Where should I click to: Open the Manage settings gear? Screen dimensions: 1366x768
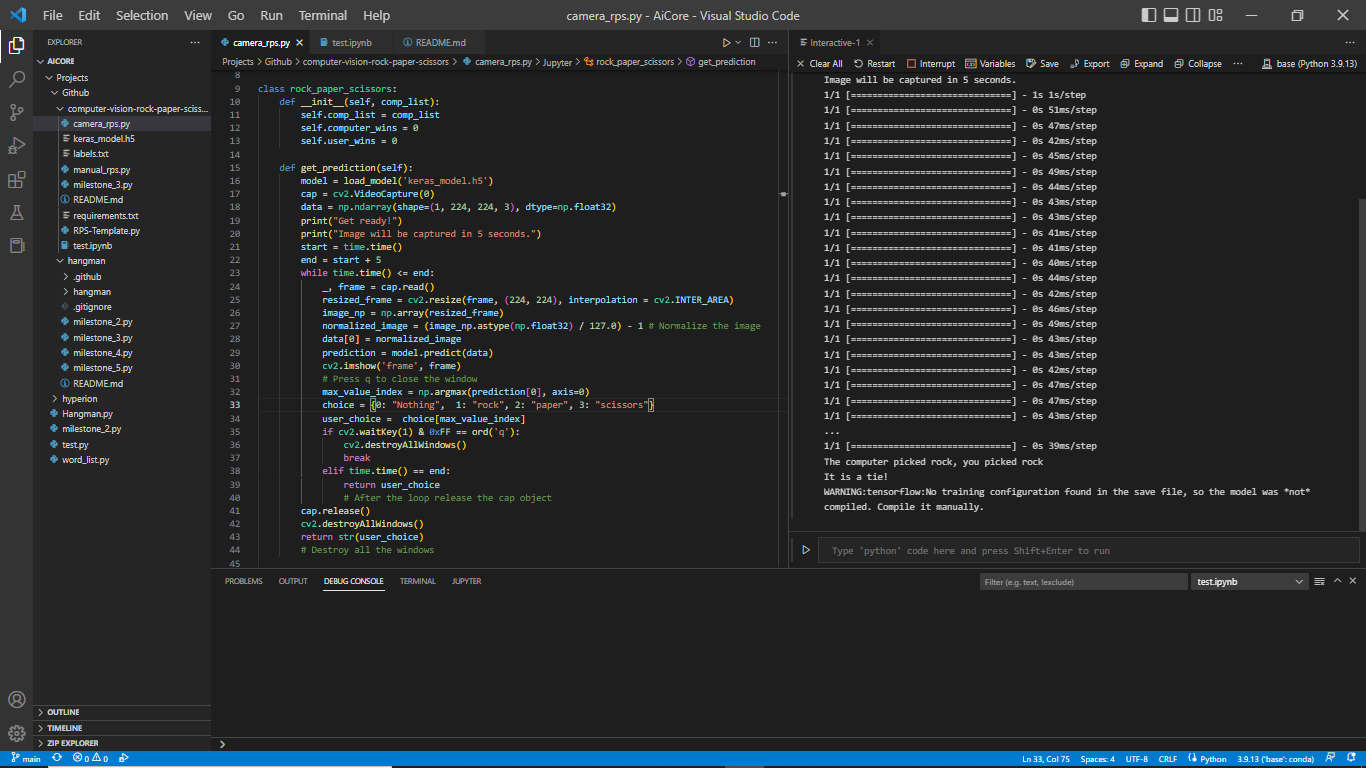coord(16,733)
